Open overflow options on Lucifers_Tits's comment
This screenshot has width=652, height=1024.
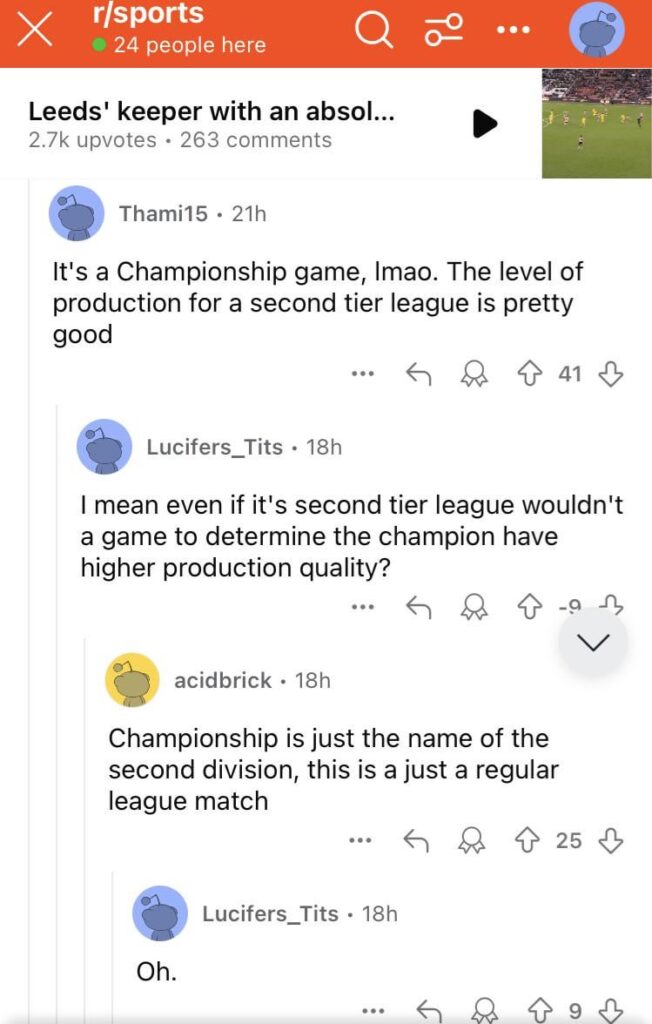pyautogui.click(x=362, y=607)
